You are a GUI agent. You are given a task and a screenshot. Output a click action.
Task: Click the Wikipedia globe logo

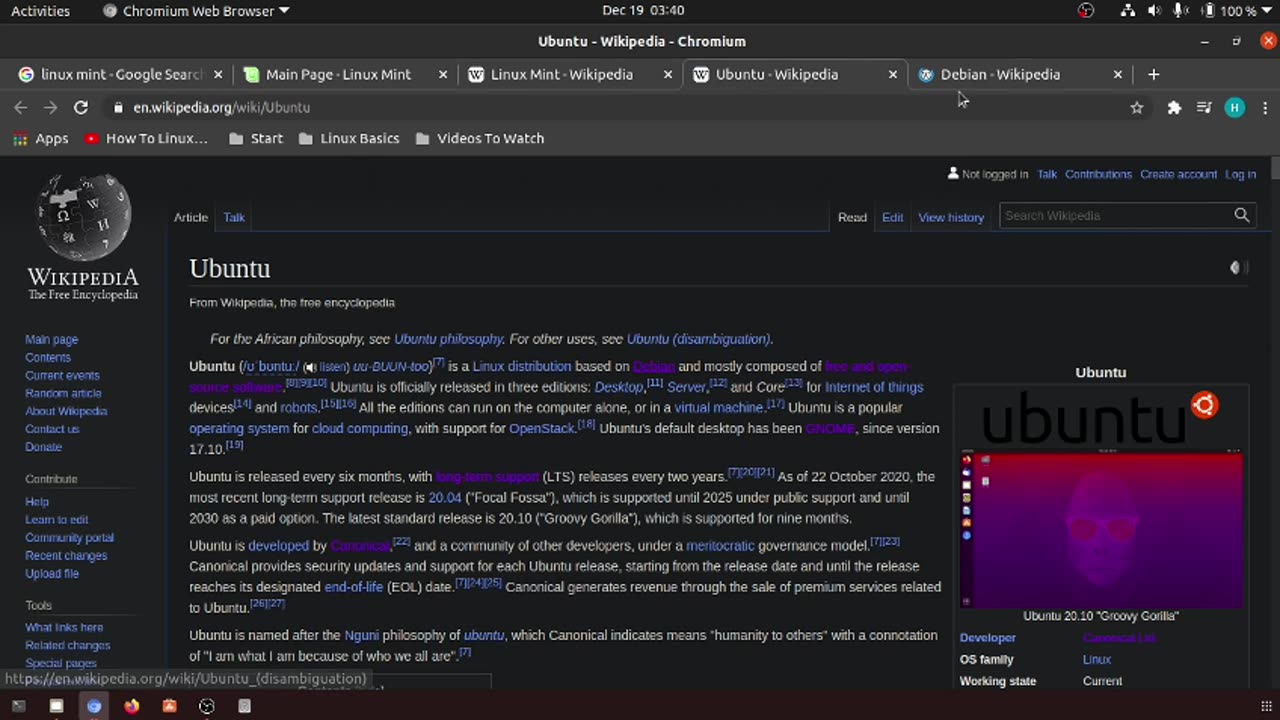[x=83, y=218]
